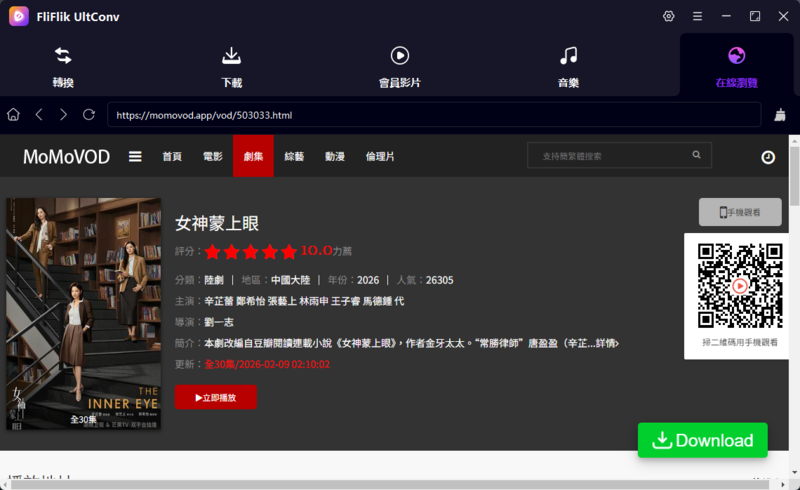Click the search magnifier icon
This screenshot has width=800, height=490.
pos(697,156)
